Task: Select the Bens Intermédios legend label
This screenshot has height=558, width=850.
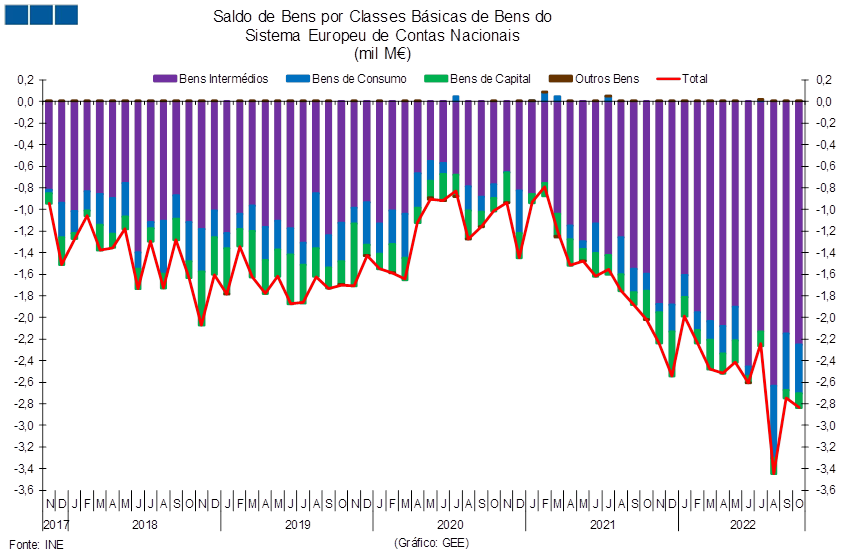Action: pyautogui.click(x=223, y=79)
